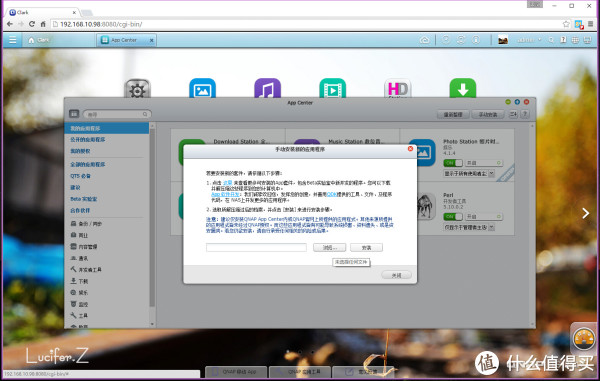Click 关闭 close button in dialog
600x381 pixels.
[396, 275]
